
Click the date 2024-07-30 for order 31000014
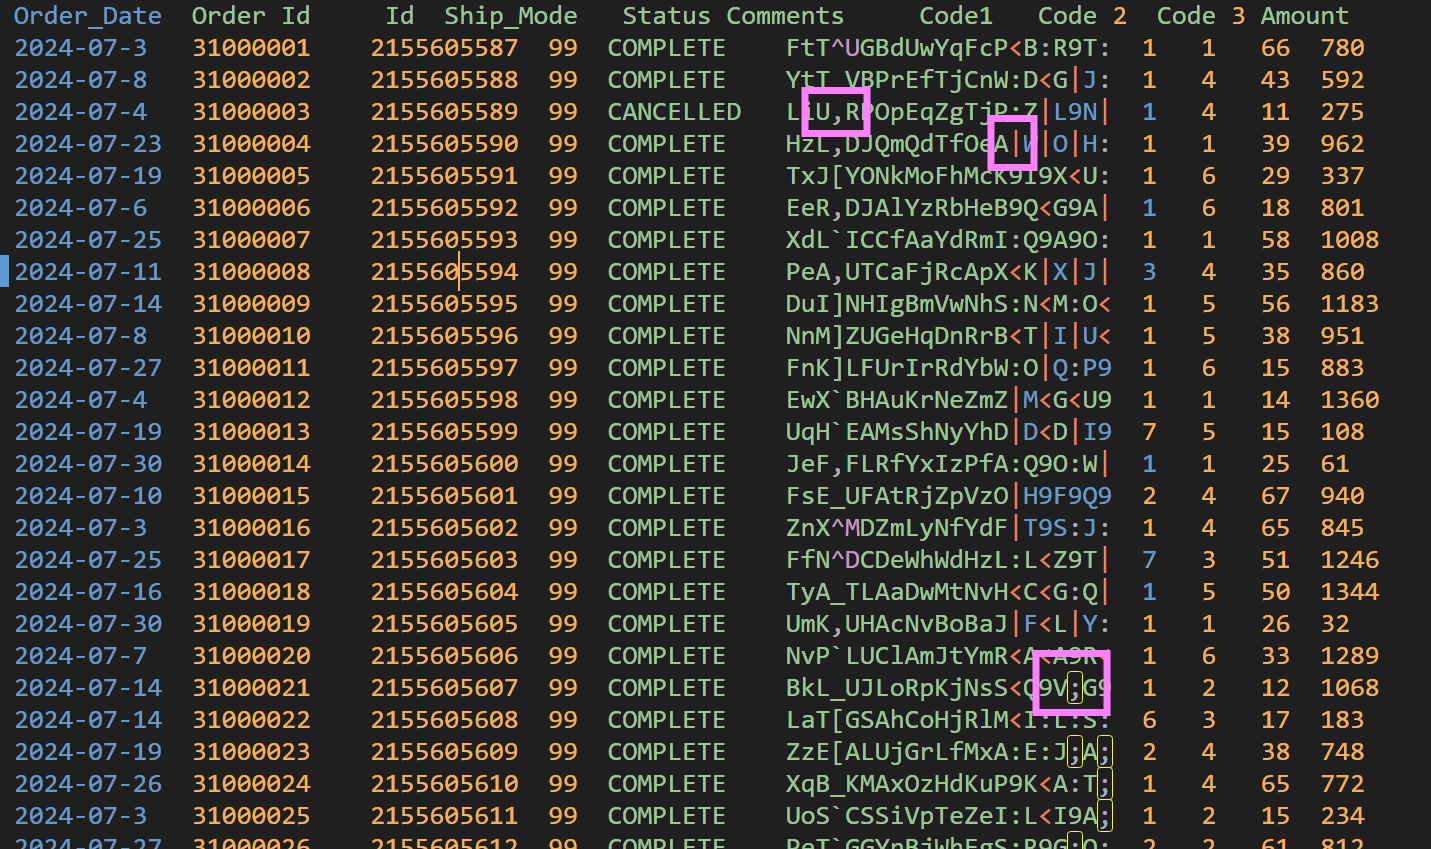click(88, 463)
